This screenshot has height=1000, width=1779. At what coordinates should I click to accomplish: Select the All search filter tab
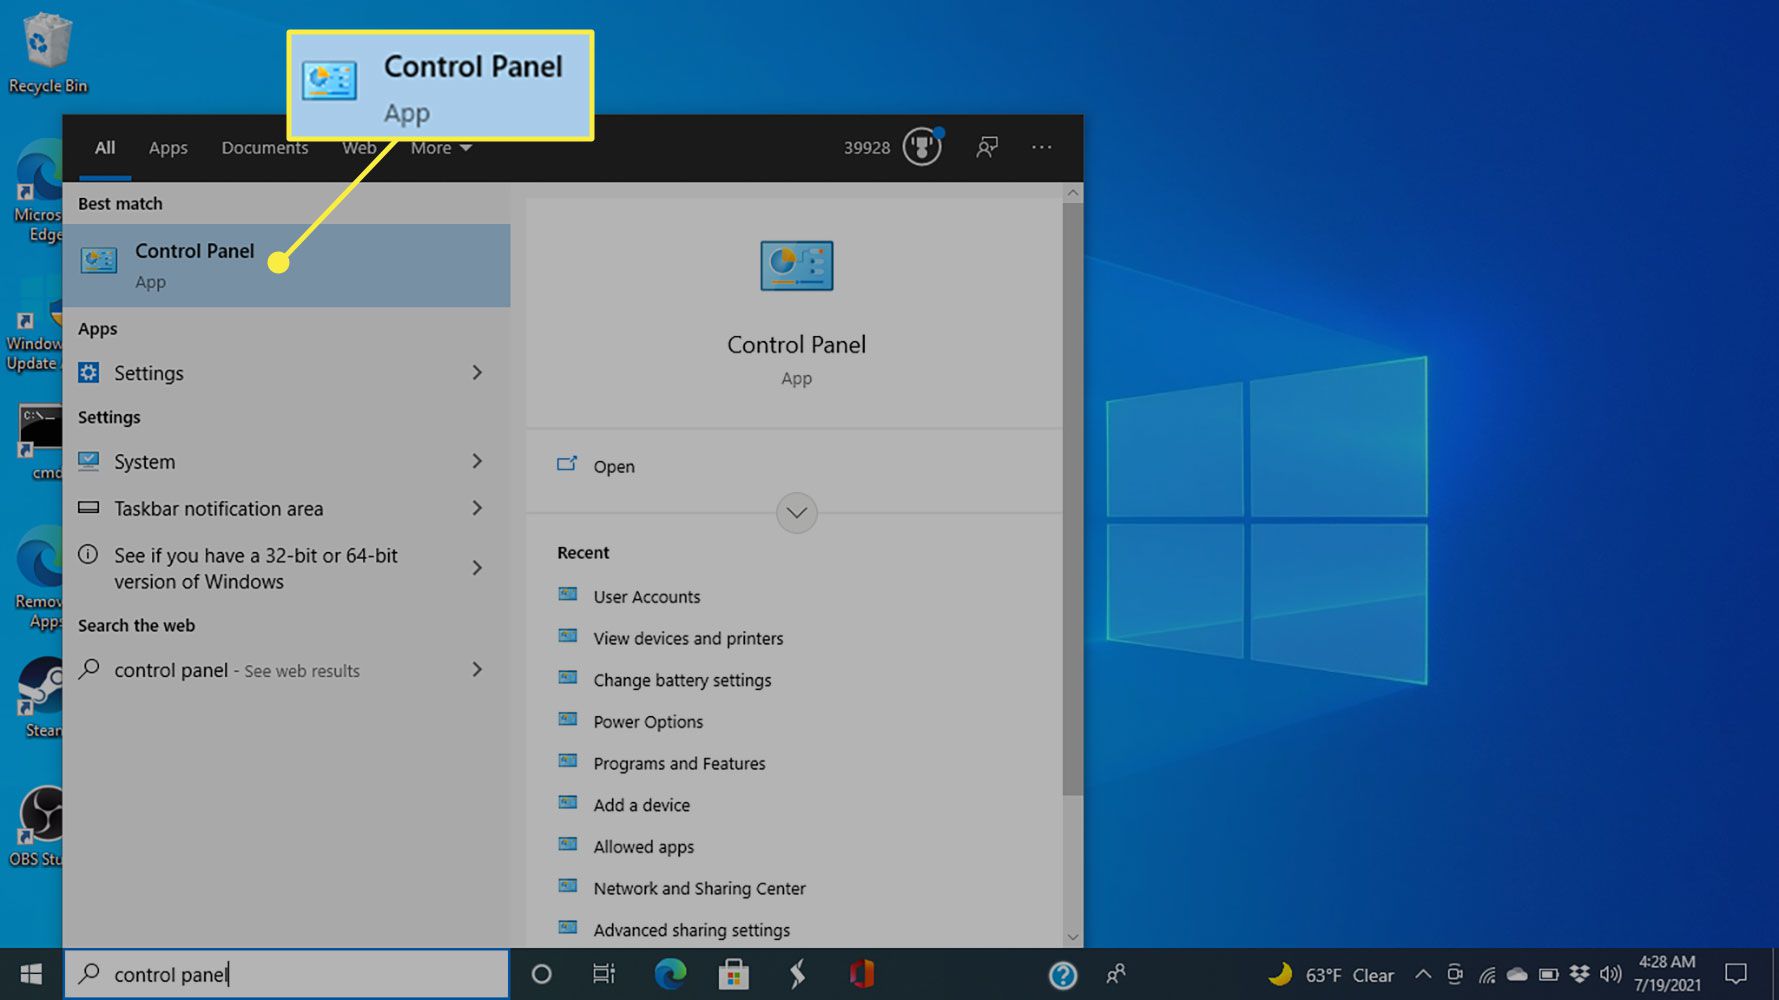click(x=105, y=148)
